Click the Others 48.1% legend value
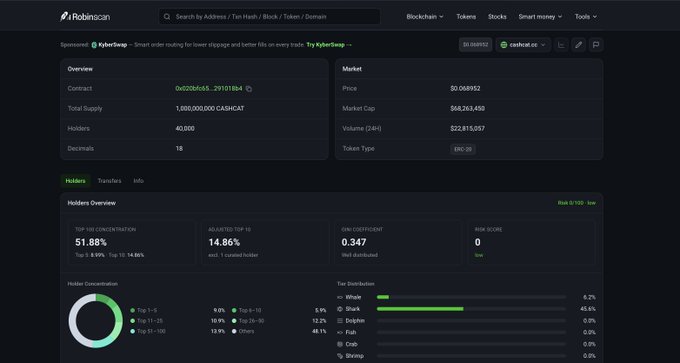Image resolution: width=680 pixels, height=363 pixels. [319, 331]
